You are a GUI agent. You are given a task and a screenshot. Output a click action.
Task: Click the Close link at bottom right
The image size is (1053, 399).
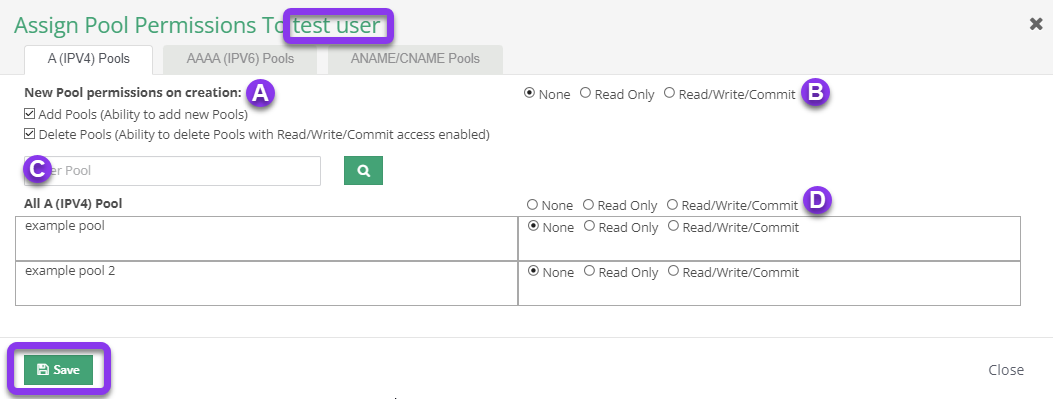(1006, 370)
